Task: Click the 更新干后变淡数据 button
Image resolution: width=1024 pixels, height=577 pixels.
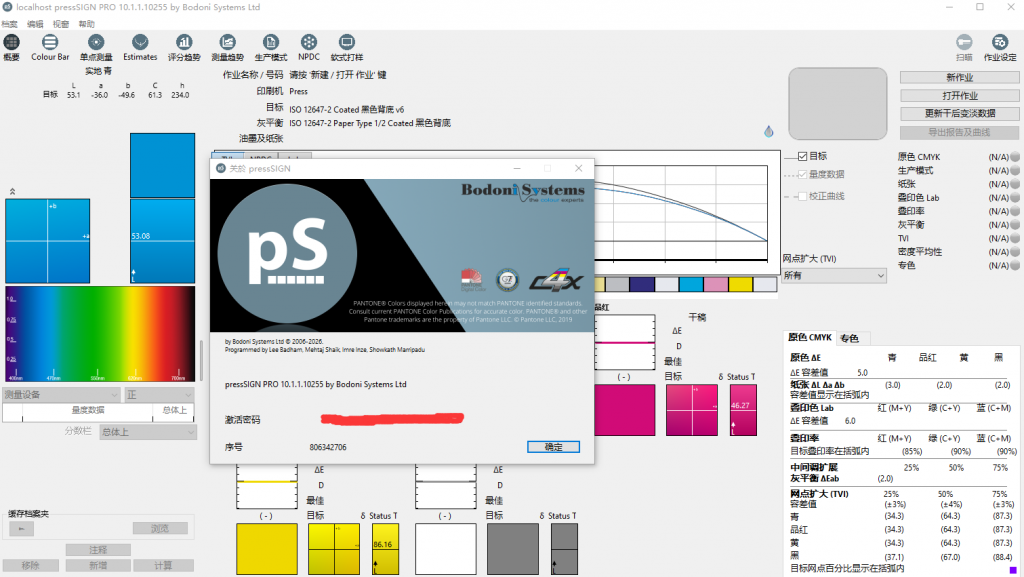Action: 959,114
